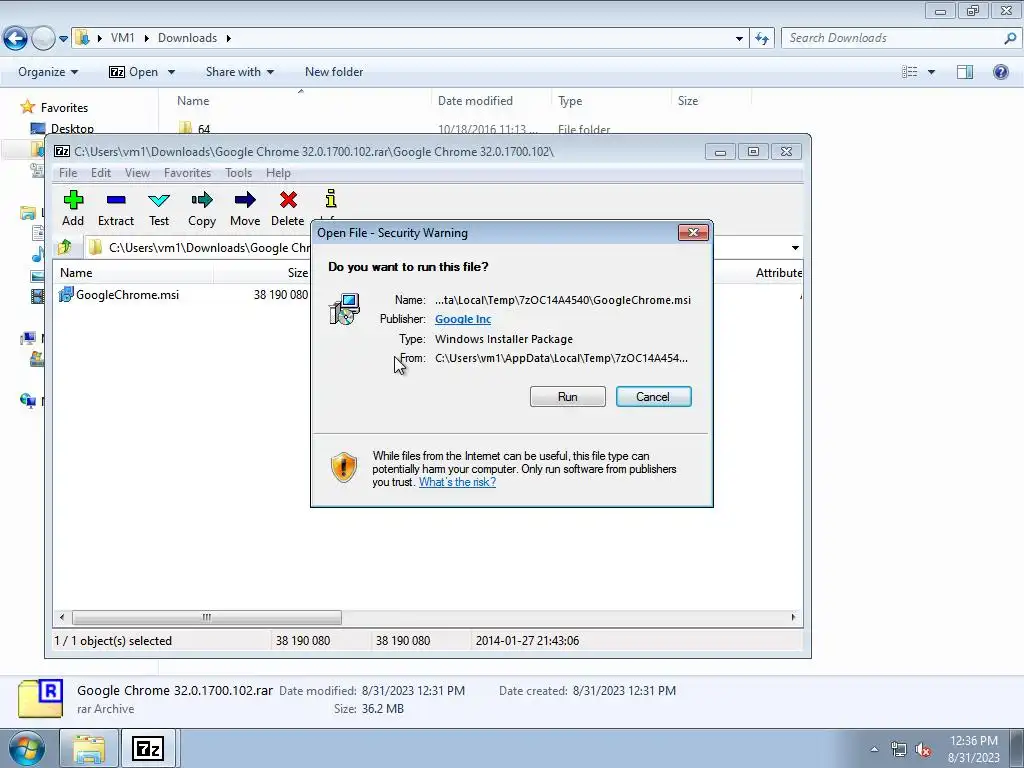Image resolution: width=1024 pixels, height=768 pixels.
Task: Click the installer package icon in dialog
Action: click(344, 310)
